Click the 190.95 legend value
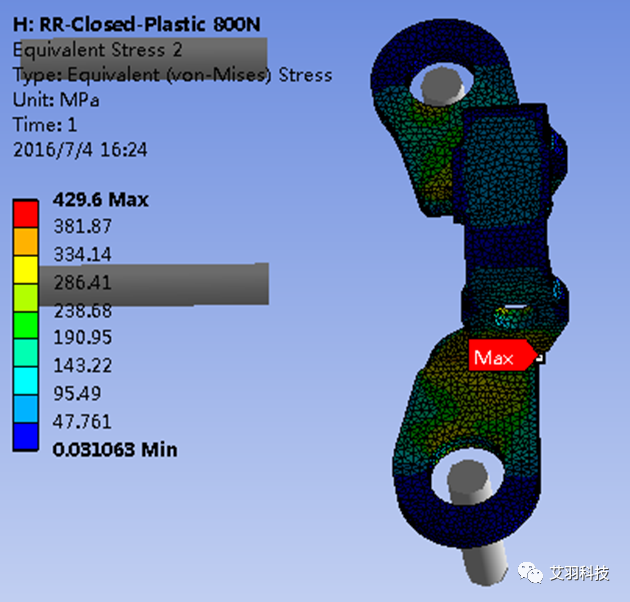 tap(83, 337)
